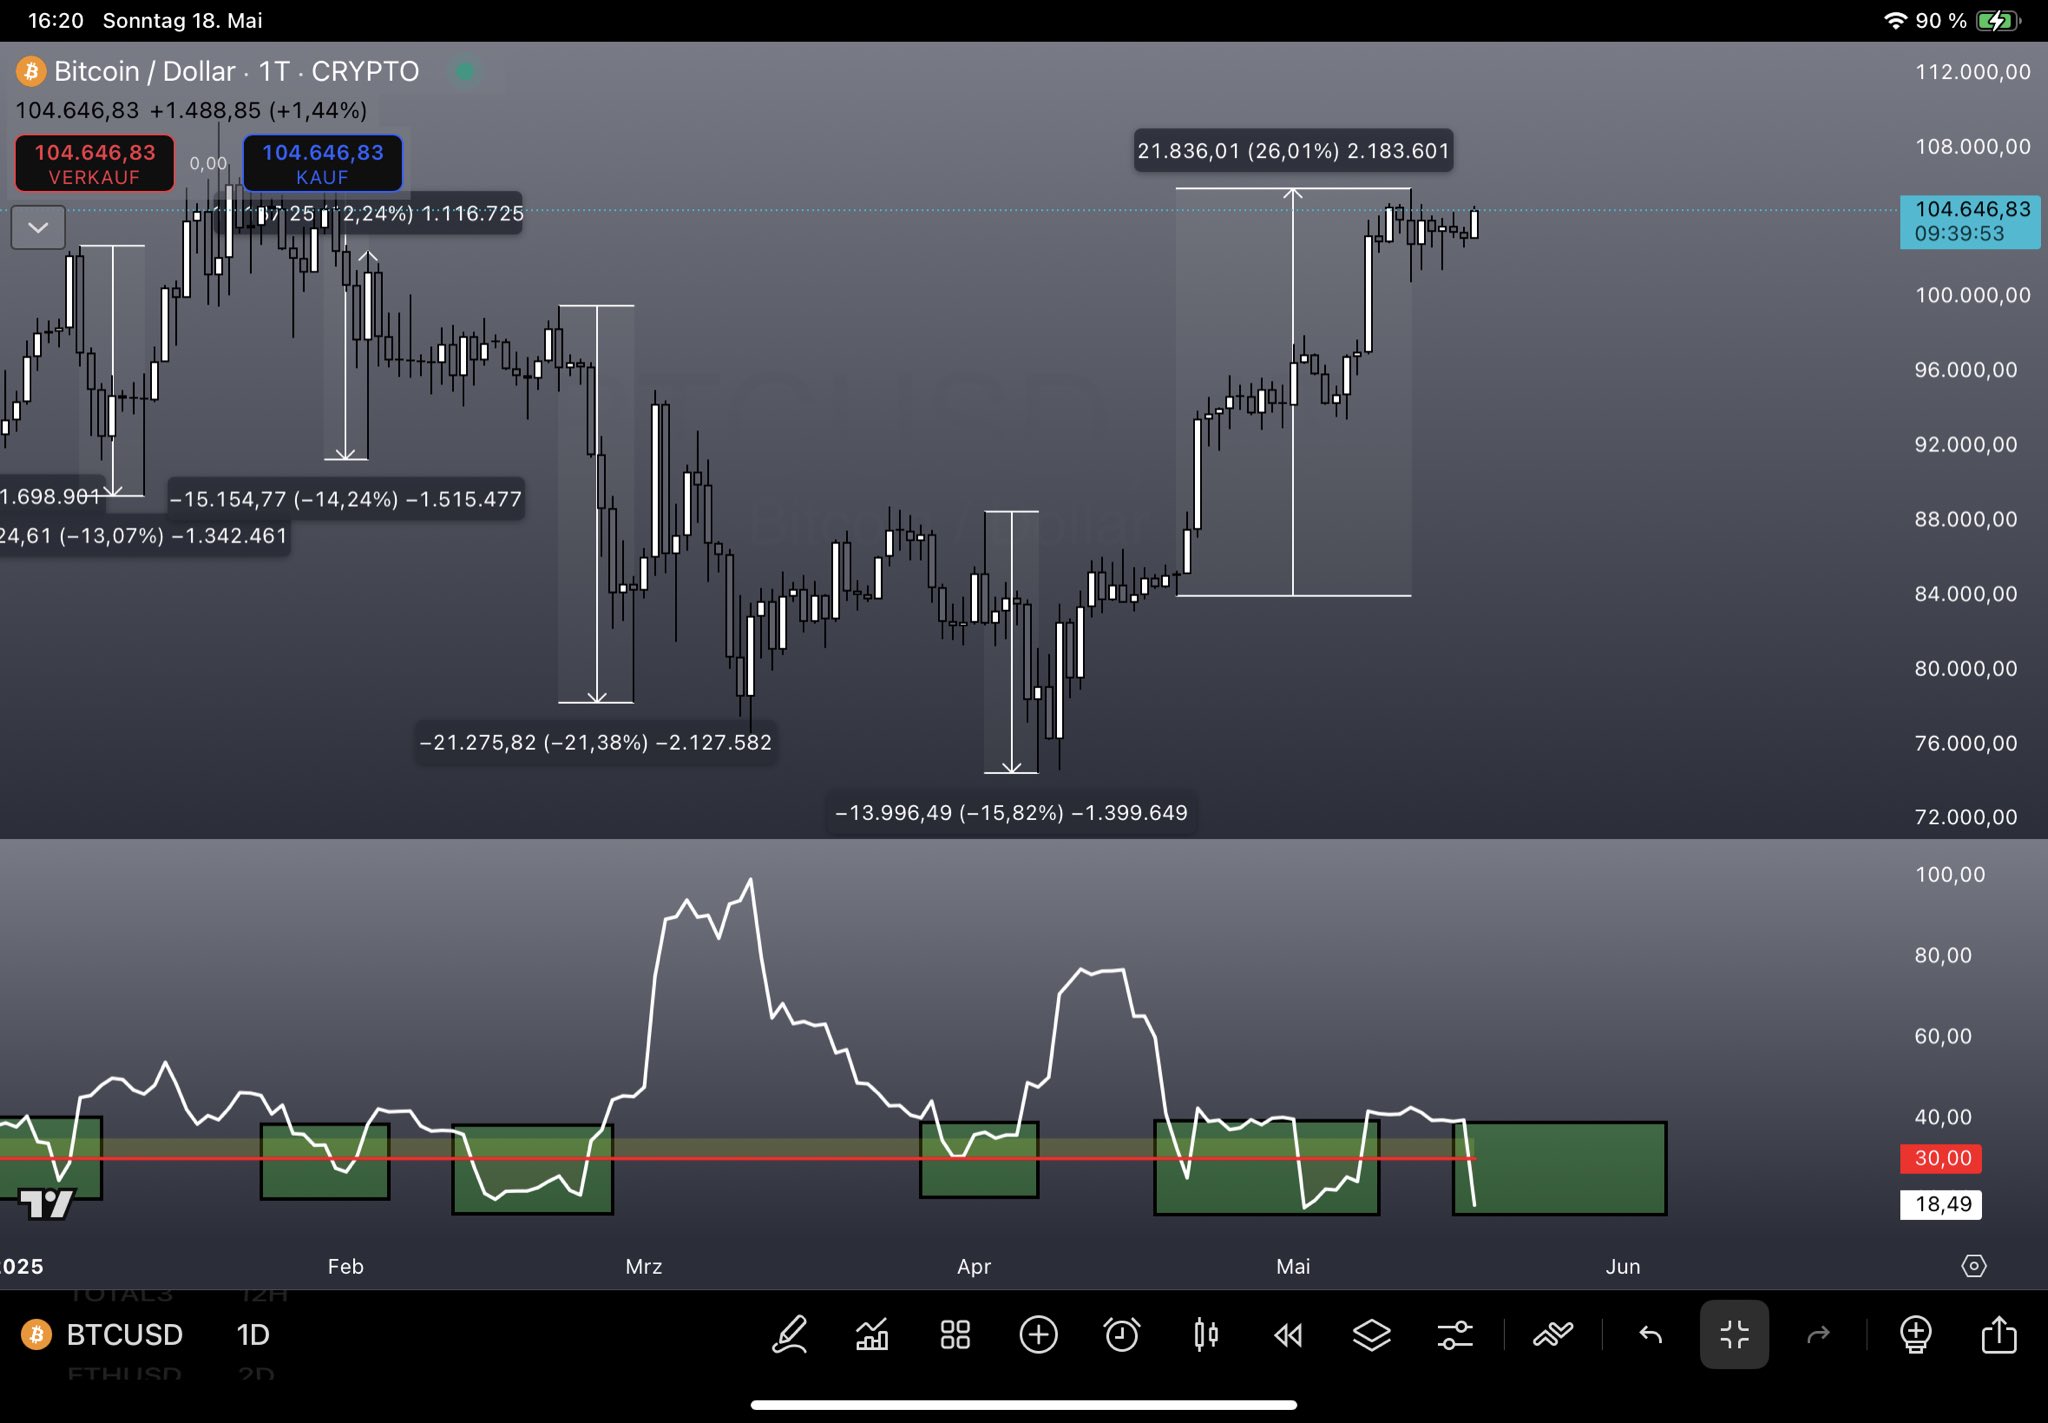Open chart settings via the sliders icon
This screenshot has height=1423, width=2048.
click(1455, 1334)
